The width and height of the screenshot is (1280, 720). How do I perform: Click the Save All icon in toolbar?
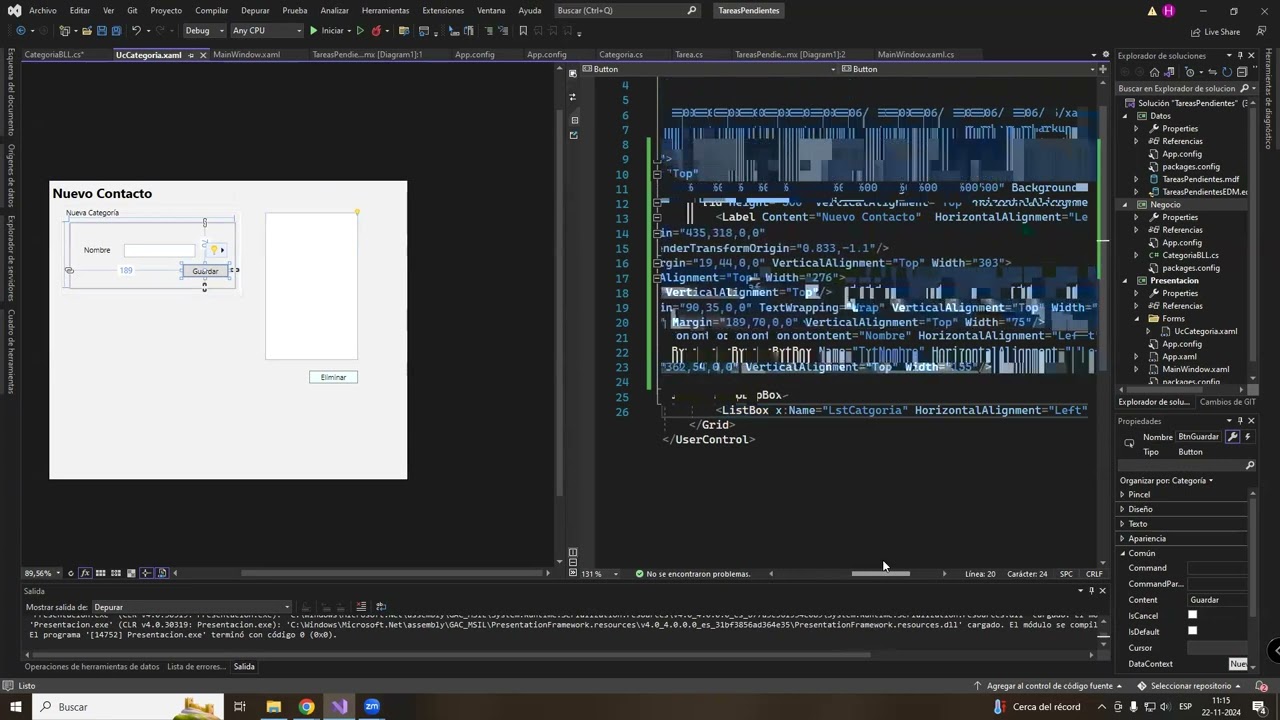point(115,30)
